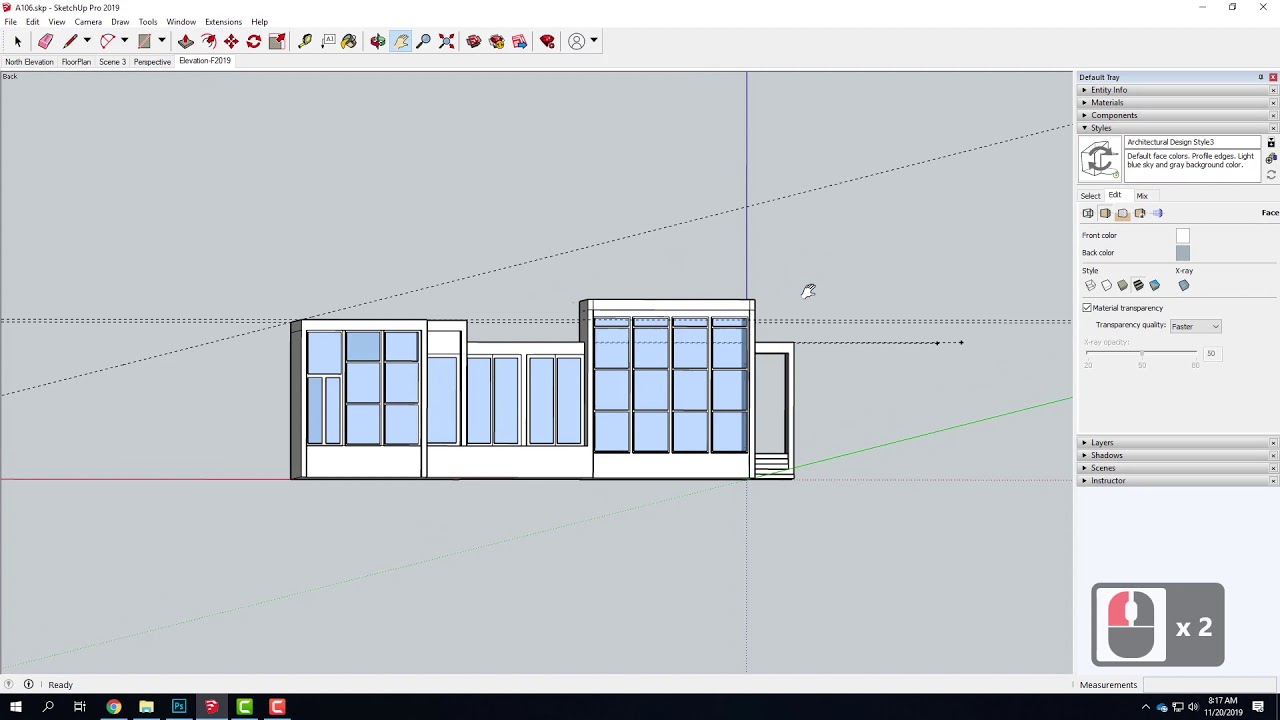Select the Eraser tool
Image resolution: width=1280 pixels, height=720 pixels.
pyautogui.click(x=45, y=41)
